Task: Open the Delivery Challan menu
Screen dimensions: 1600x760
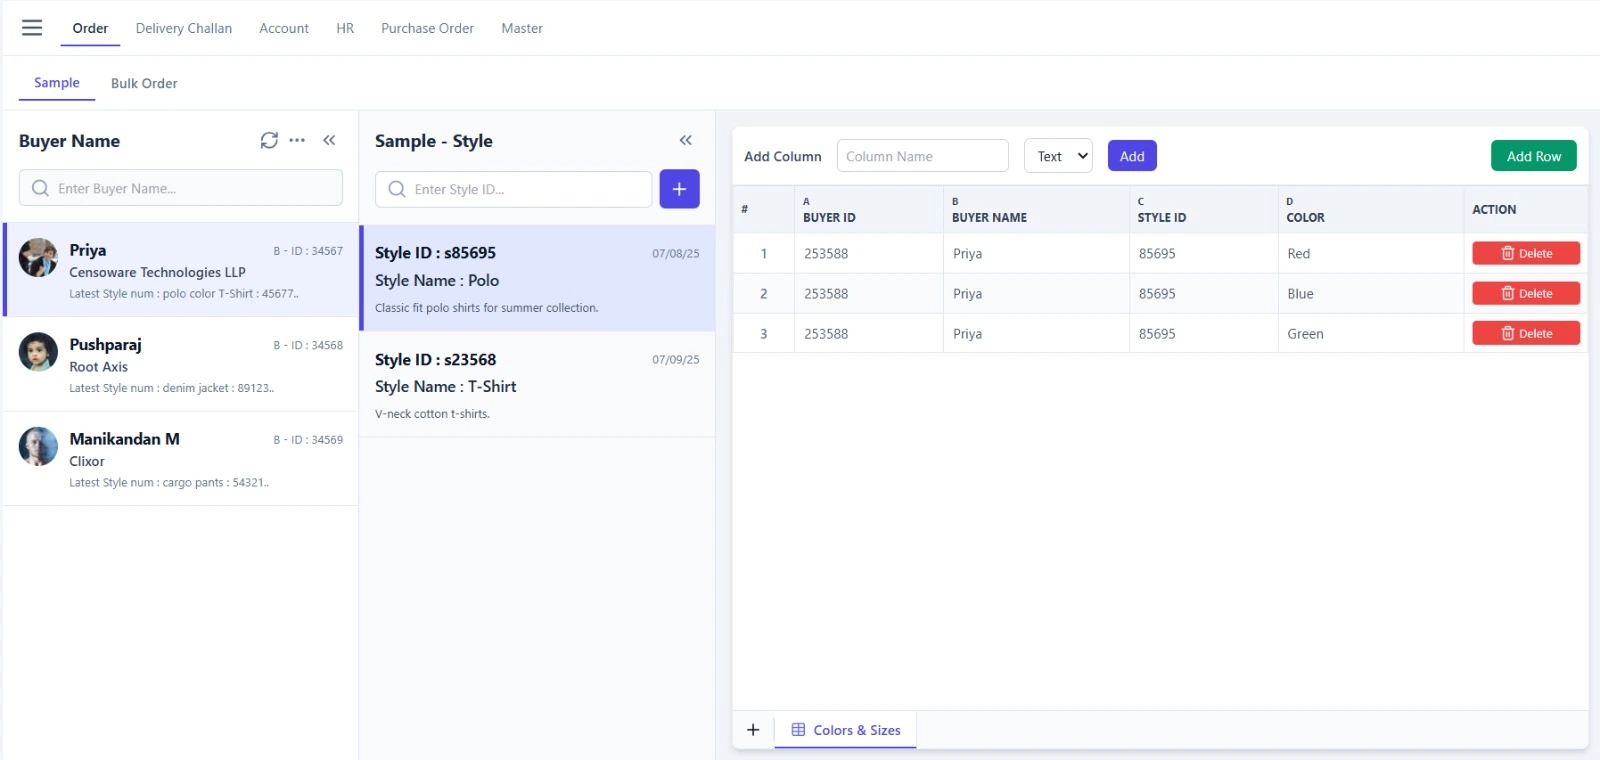Action: click(184, 29)
